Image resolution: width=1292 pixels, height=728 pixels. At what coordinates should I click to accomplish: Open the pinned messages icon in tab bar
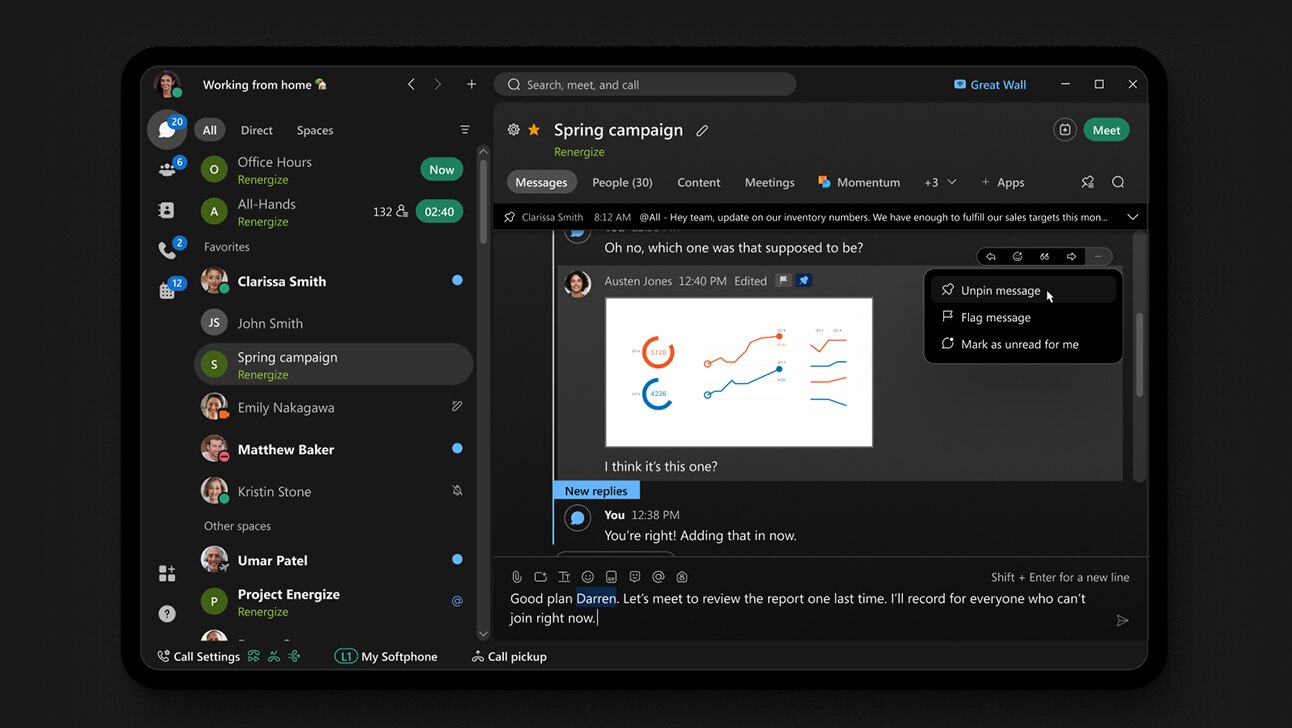[x=1088, y=182]
